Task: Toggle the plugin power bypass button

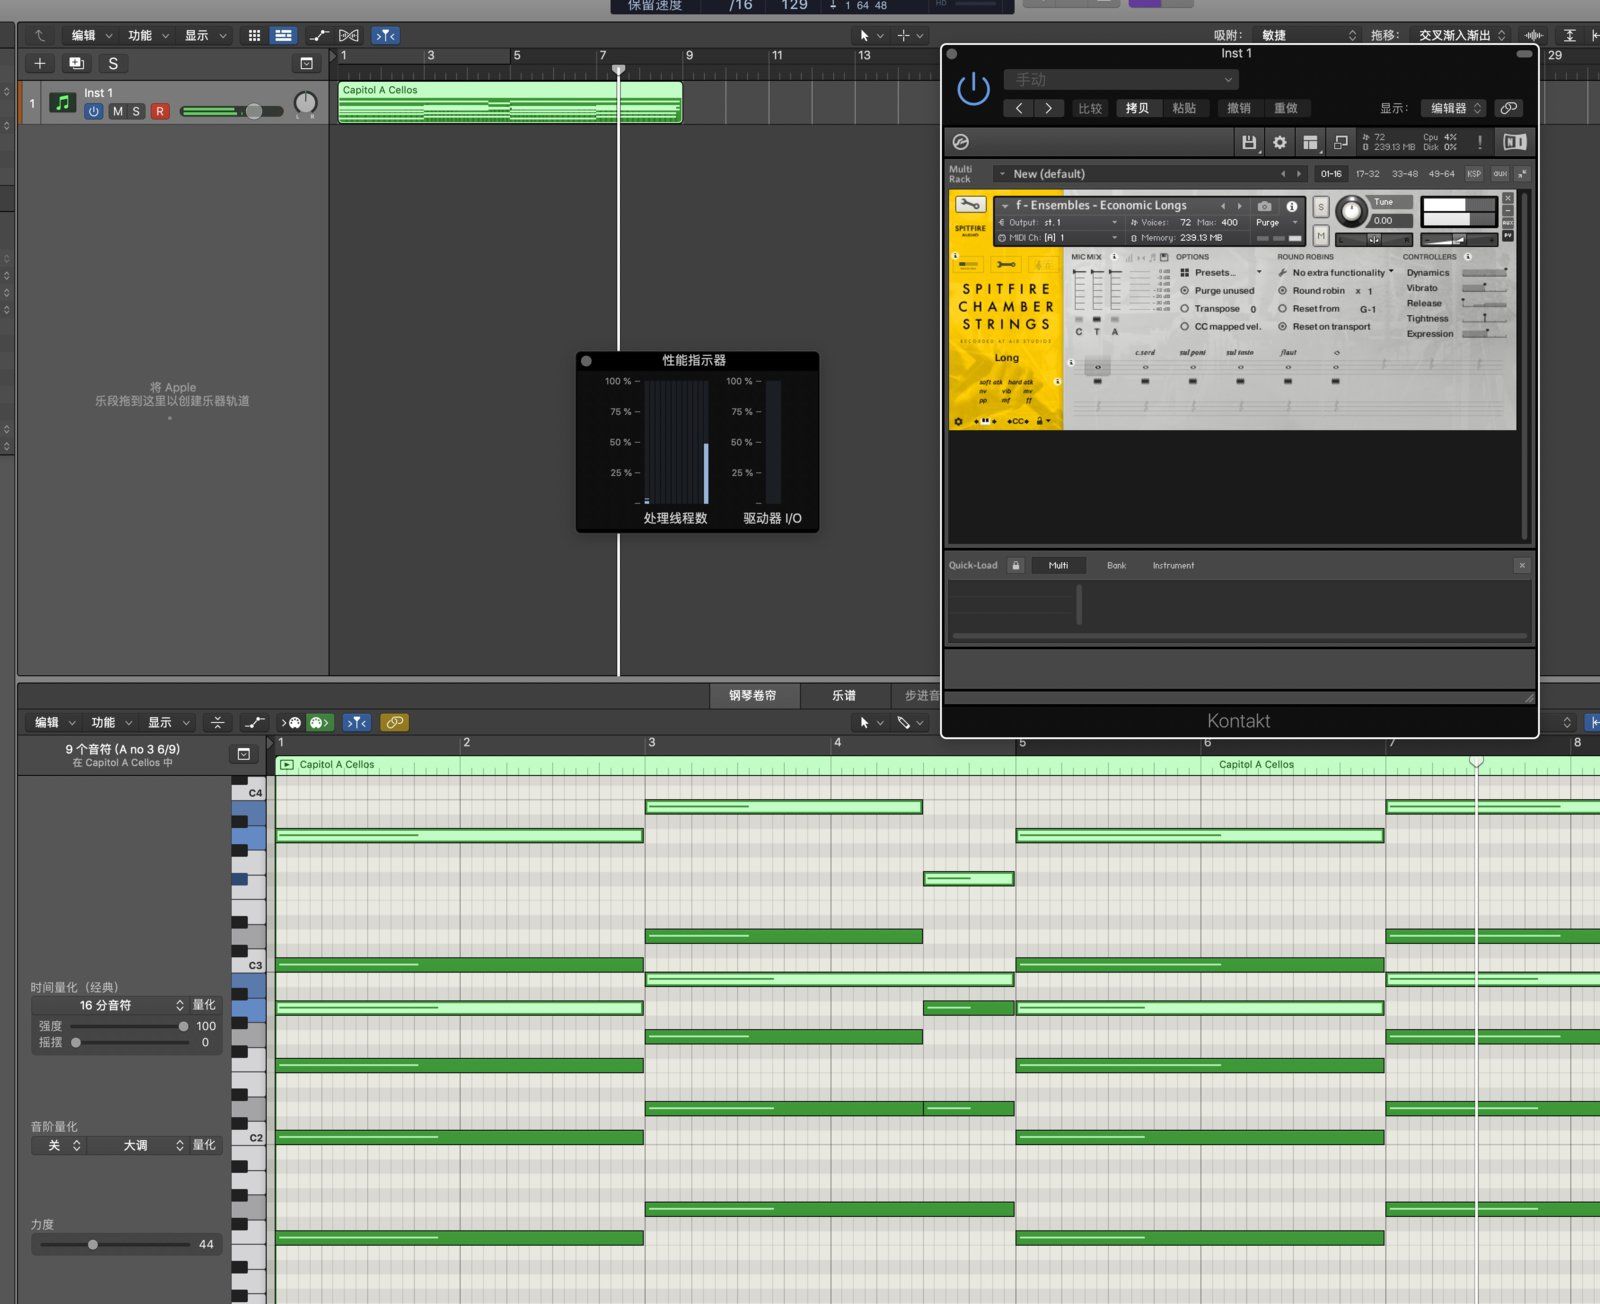Action: 973,90
